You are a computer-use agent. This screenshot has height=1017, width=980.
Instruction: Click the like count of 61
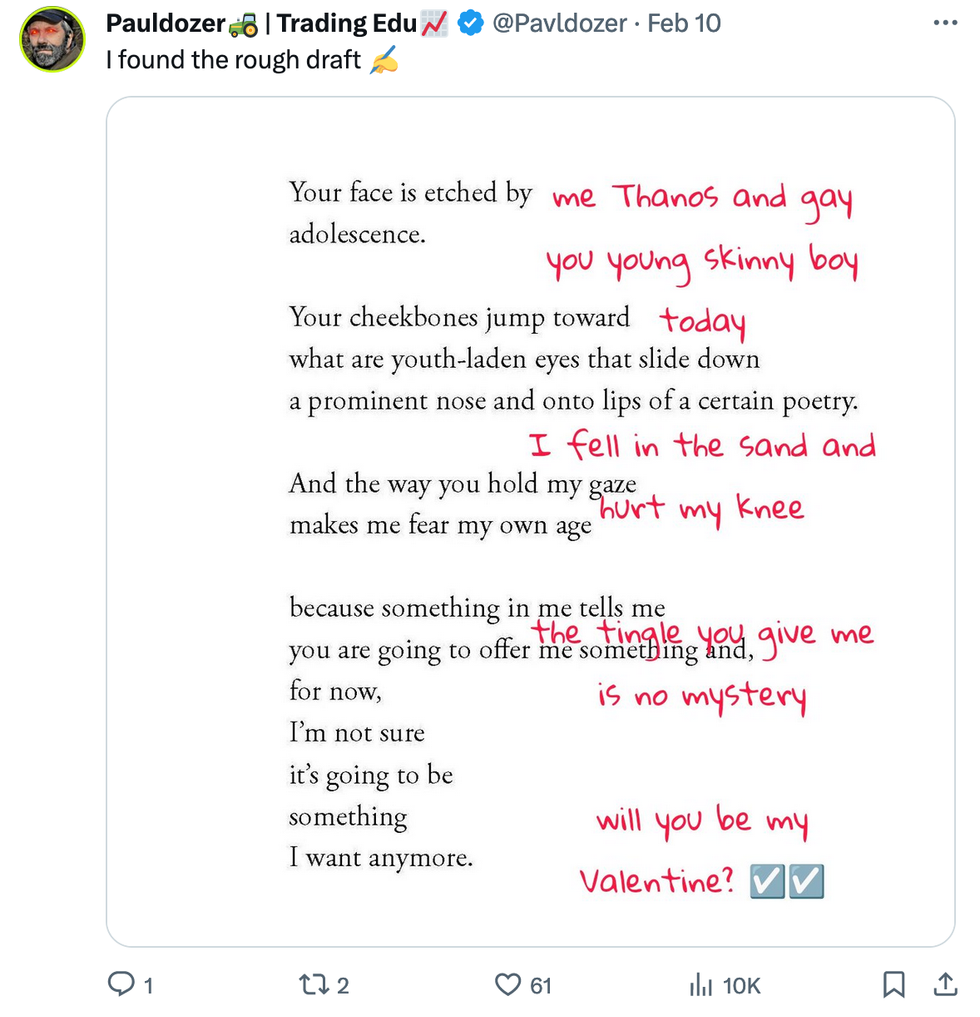click(x=540, y=986)
